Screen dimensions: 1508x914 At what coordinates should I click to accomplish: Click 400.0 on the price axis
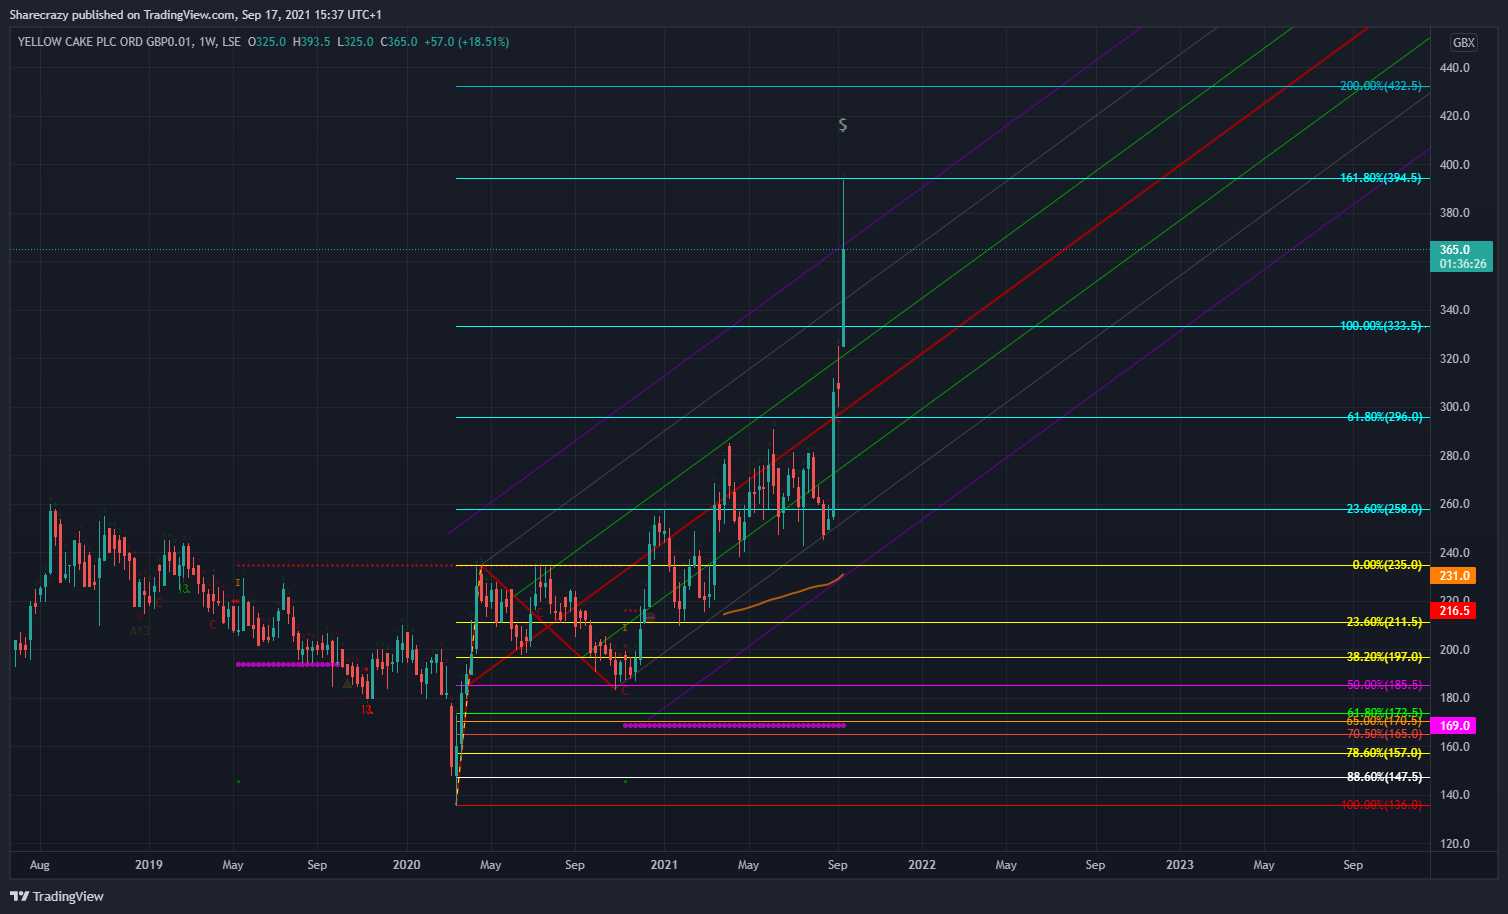[x=1454, y=165]
